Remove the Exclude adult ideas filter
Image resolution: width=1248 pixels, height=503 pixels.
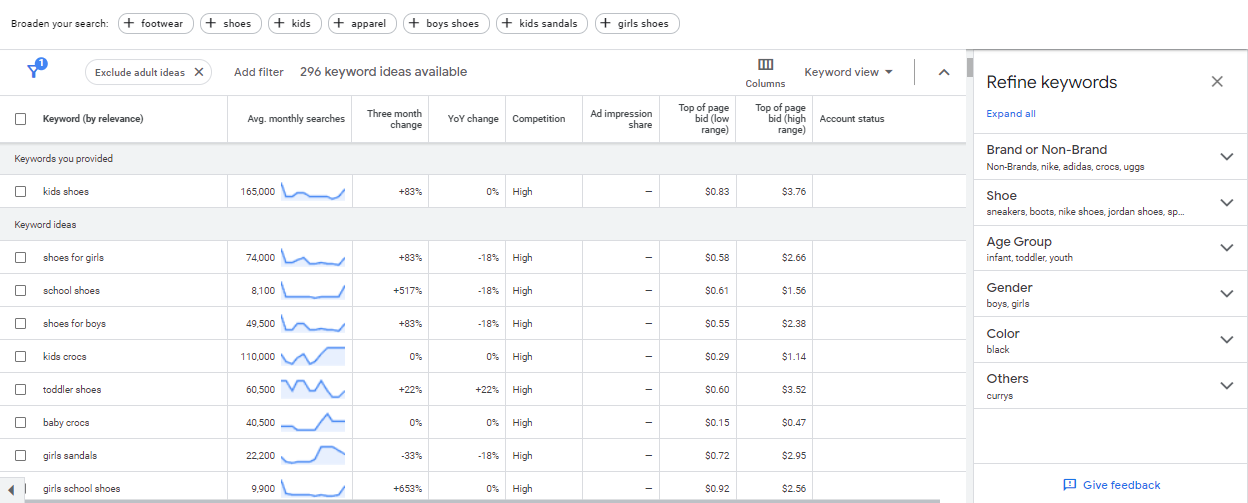(198, 72)
